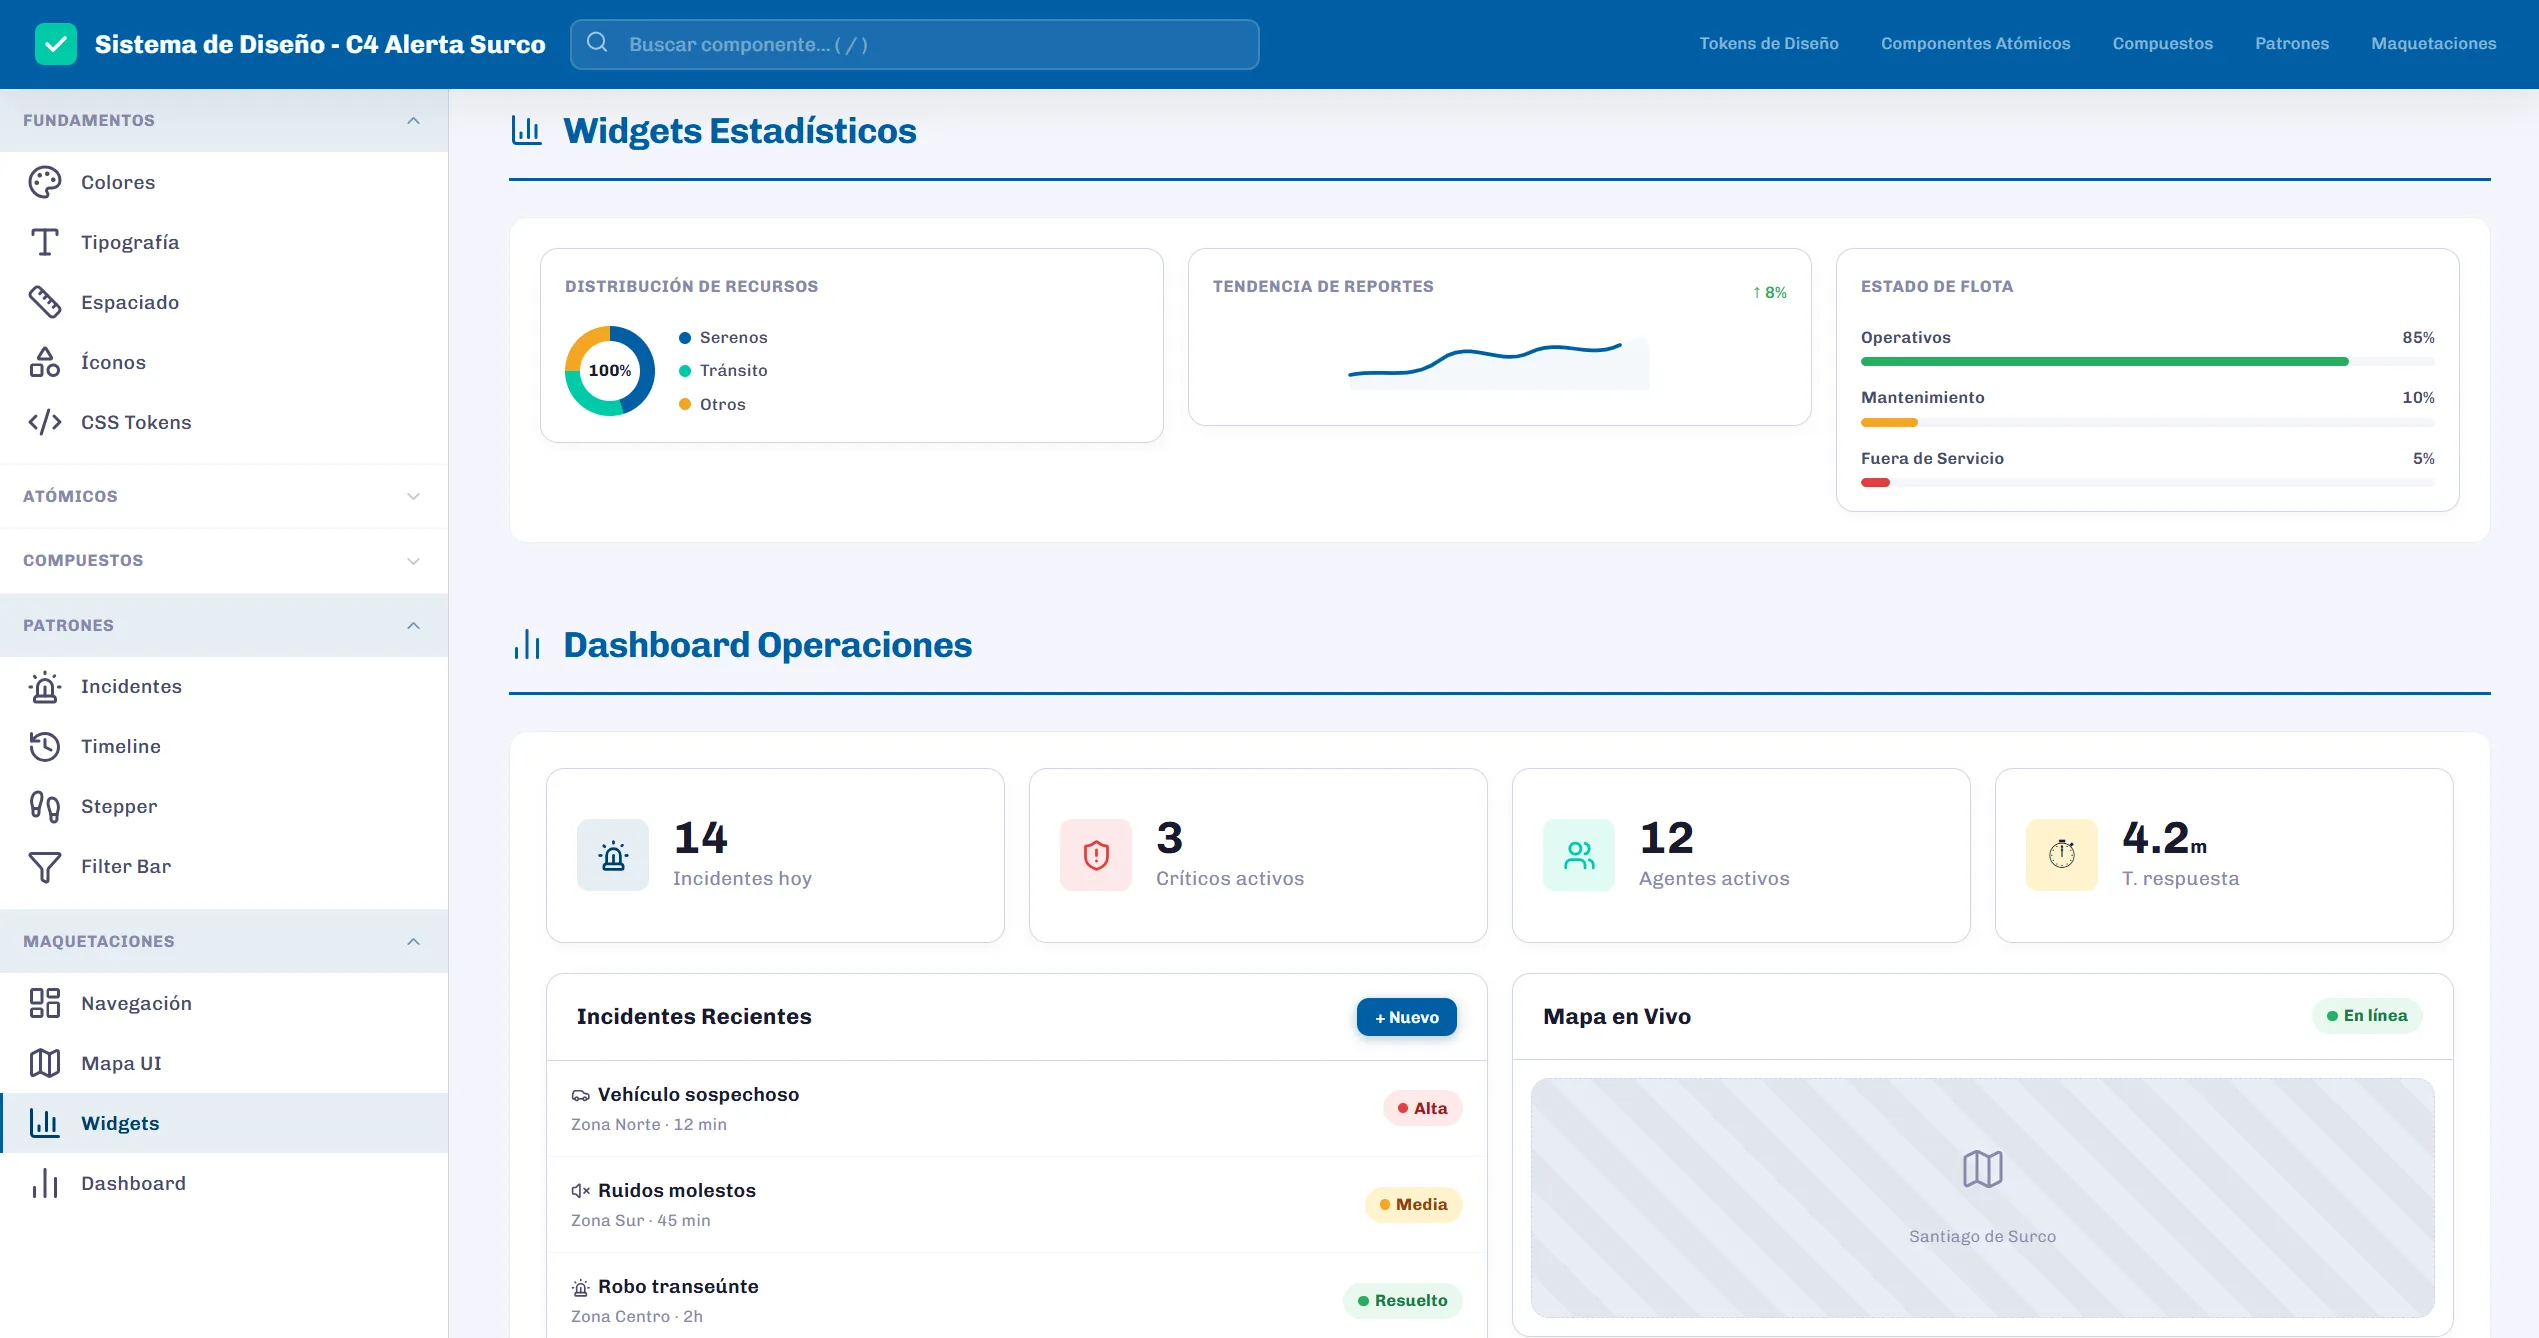Click the Mantenimiento orange progress bar
This screenshot has height=1338, width=2539.
1889,423
